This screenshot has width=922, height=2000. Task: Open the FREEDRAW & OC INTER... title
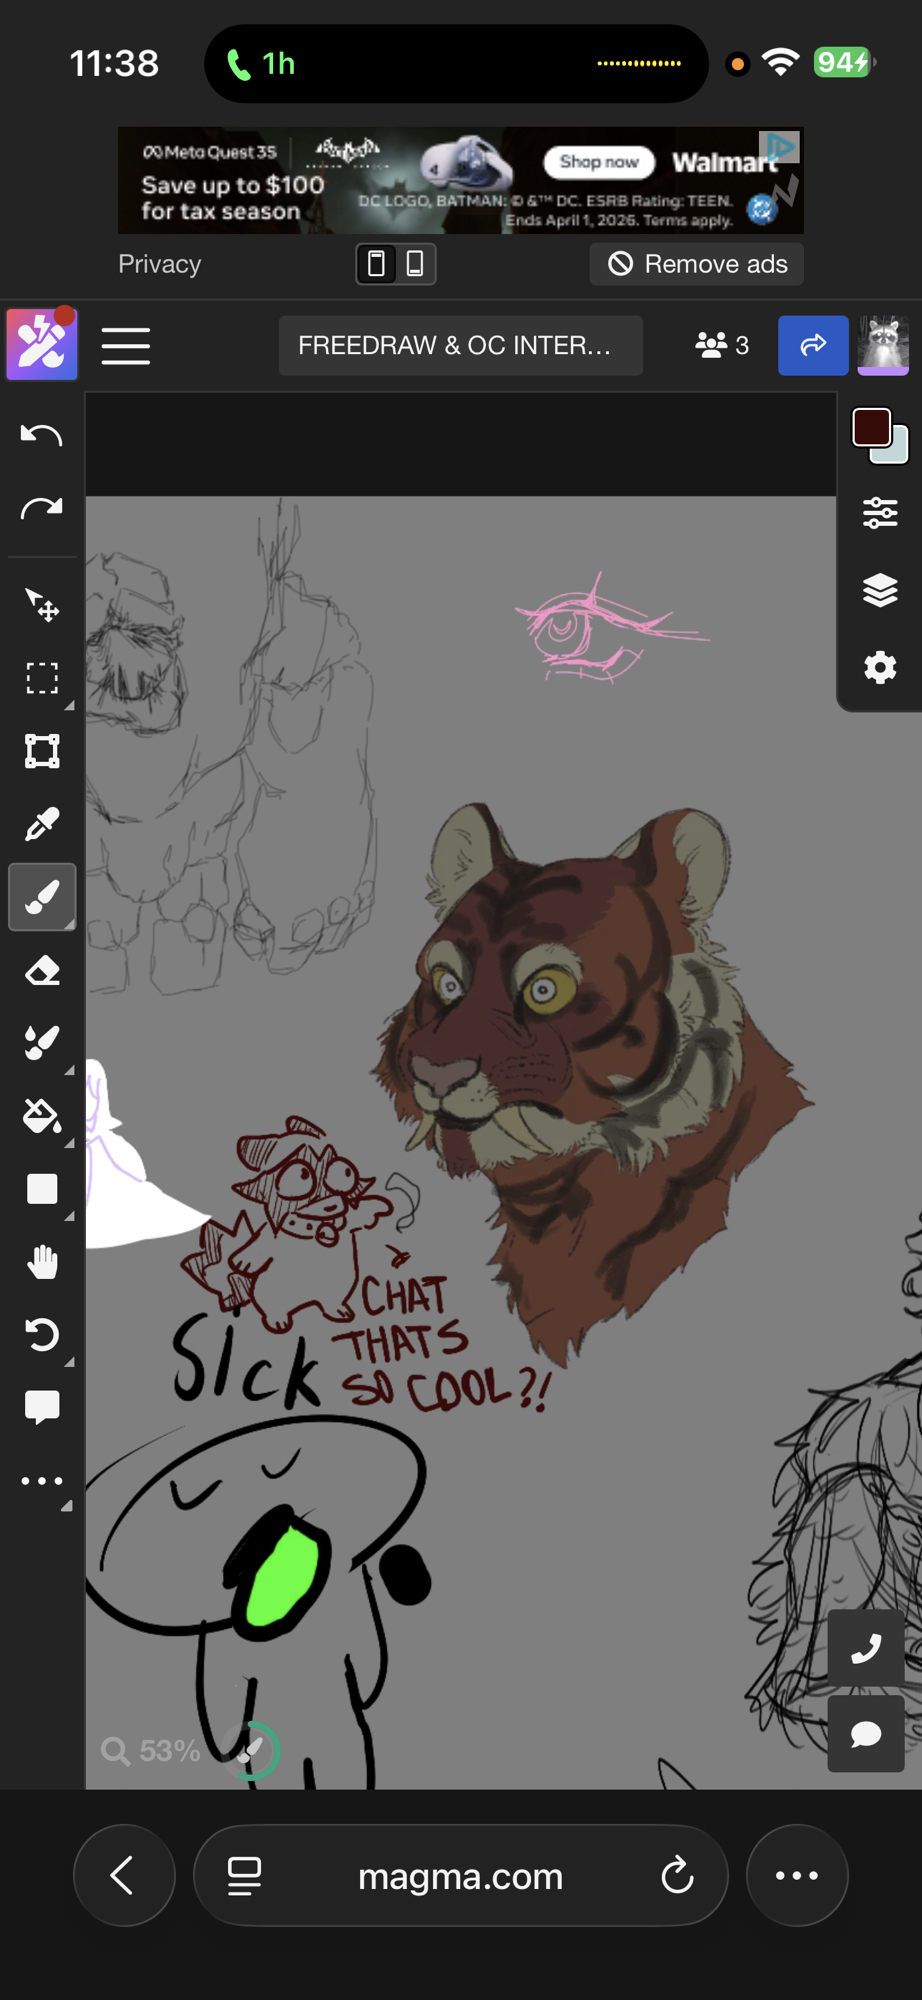[x=460, y=346]
